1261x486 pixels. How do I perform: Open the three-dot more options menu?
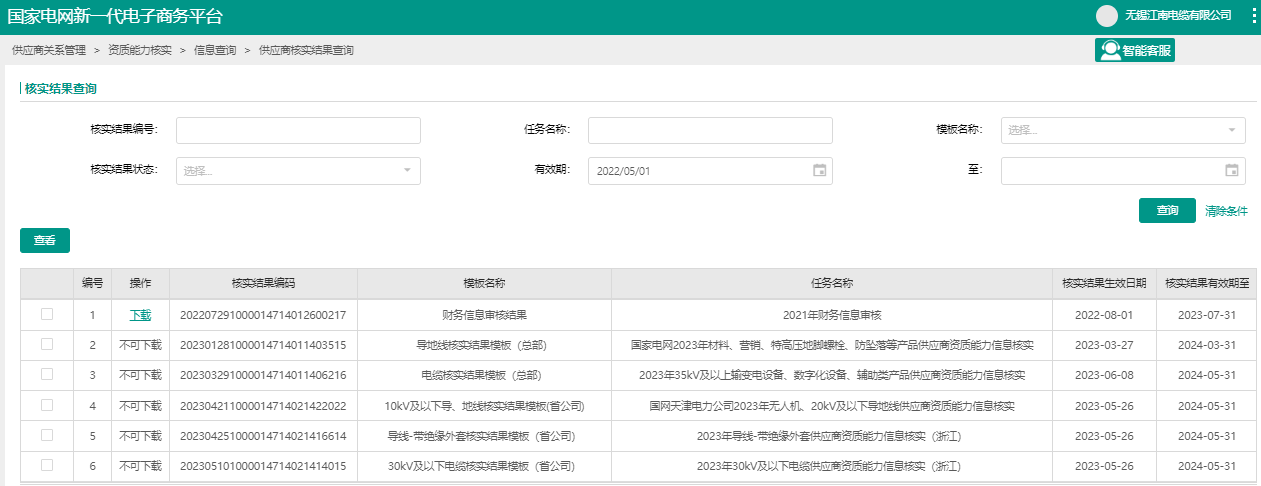(x=1253, y=16)
